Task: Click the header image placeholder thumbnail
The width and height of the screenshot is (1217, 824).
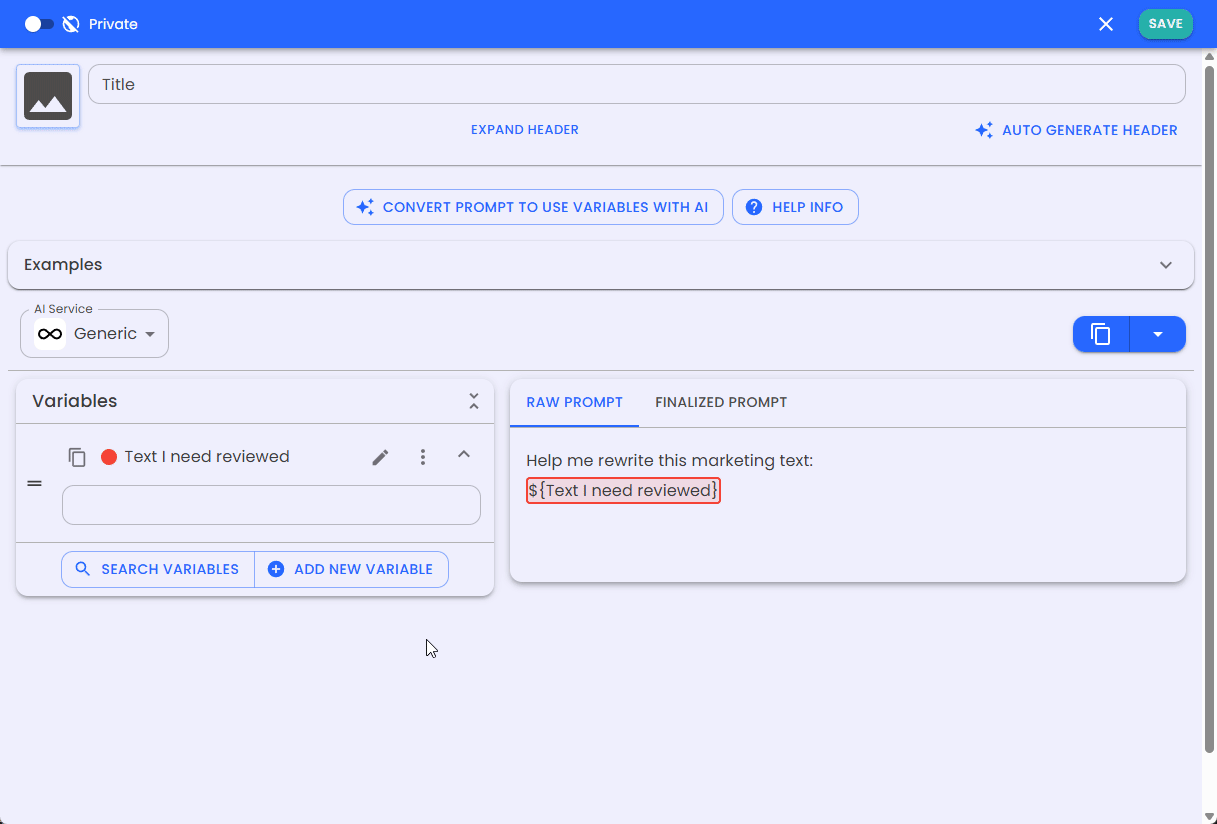Action: [x=48, y=96]
